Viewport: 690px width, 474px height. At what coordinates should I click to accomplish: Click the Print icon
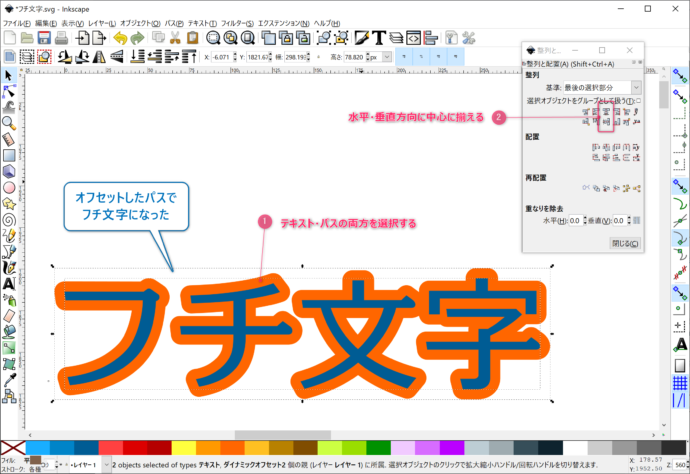point(61,38)
